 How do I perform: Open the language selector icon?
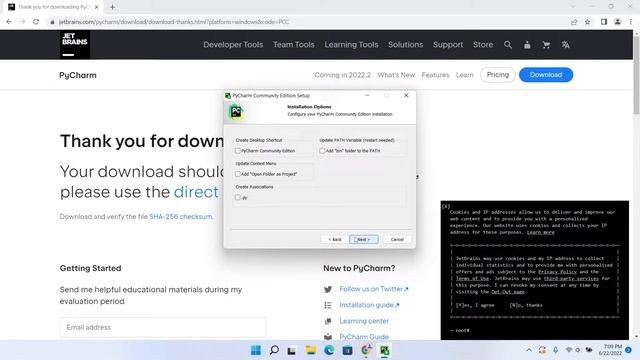tap(565, 45)
